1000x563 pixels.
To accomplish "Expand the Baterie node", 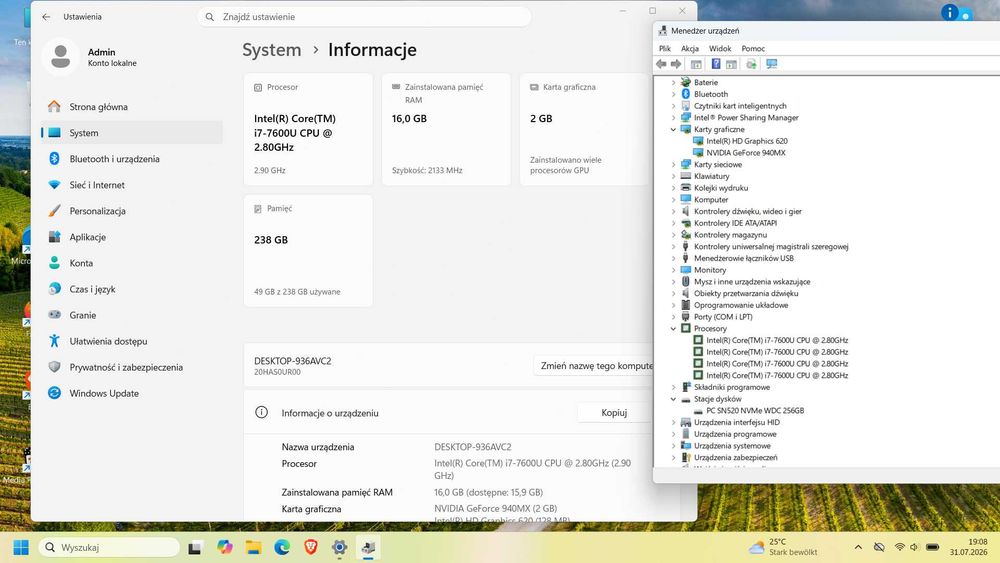I will click(673, 82).
